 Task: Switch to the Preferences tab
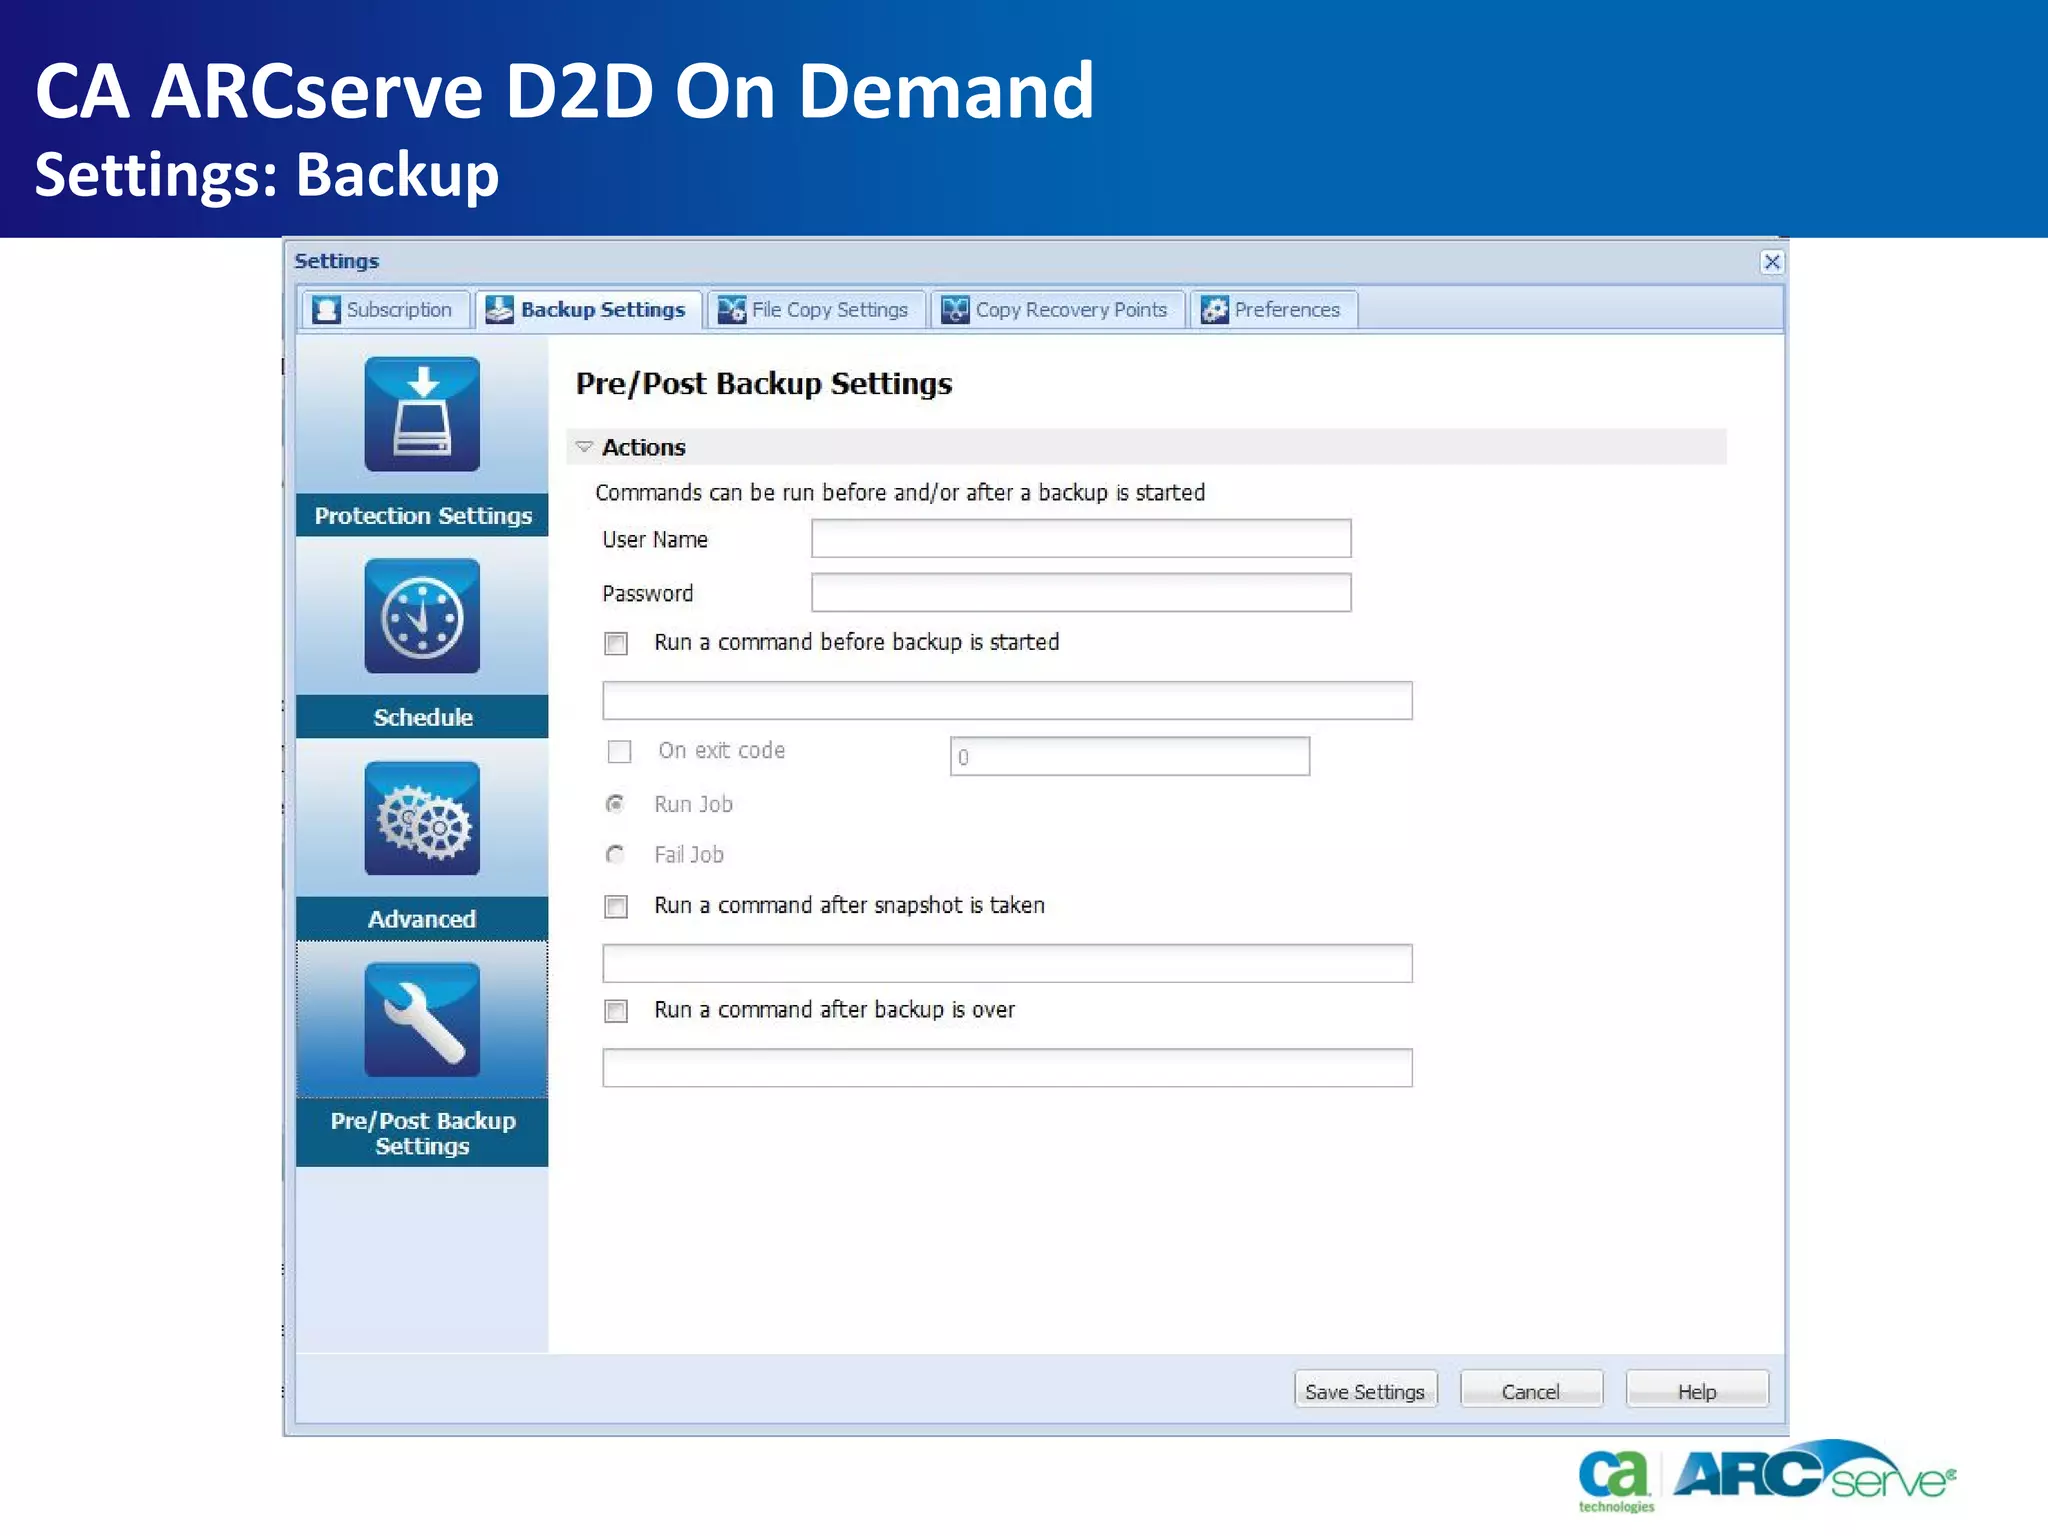coord(1273,310)
